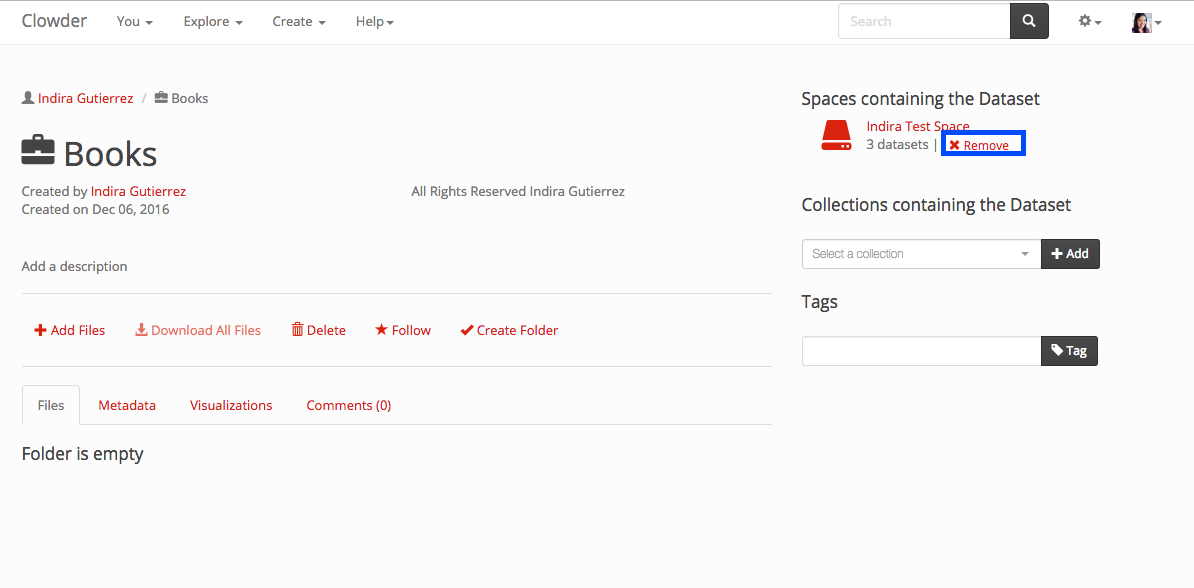The height and width of the screenshot is (588, 1194).
Task: Focus the tags text input field
Action: click(x=921, y=351)
